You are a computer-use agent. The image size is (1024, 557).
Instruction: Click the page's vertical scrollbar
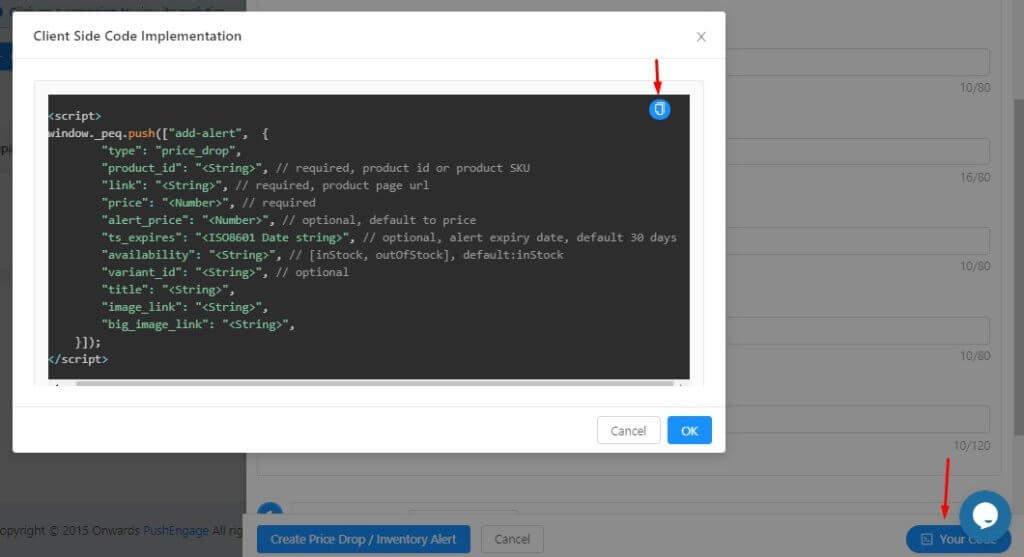pyautogui.click(x=1018, y=268)
